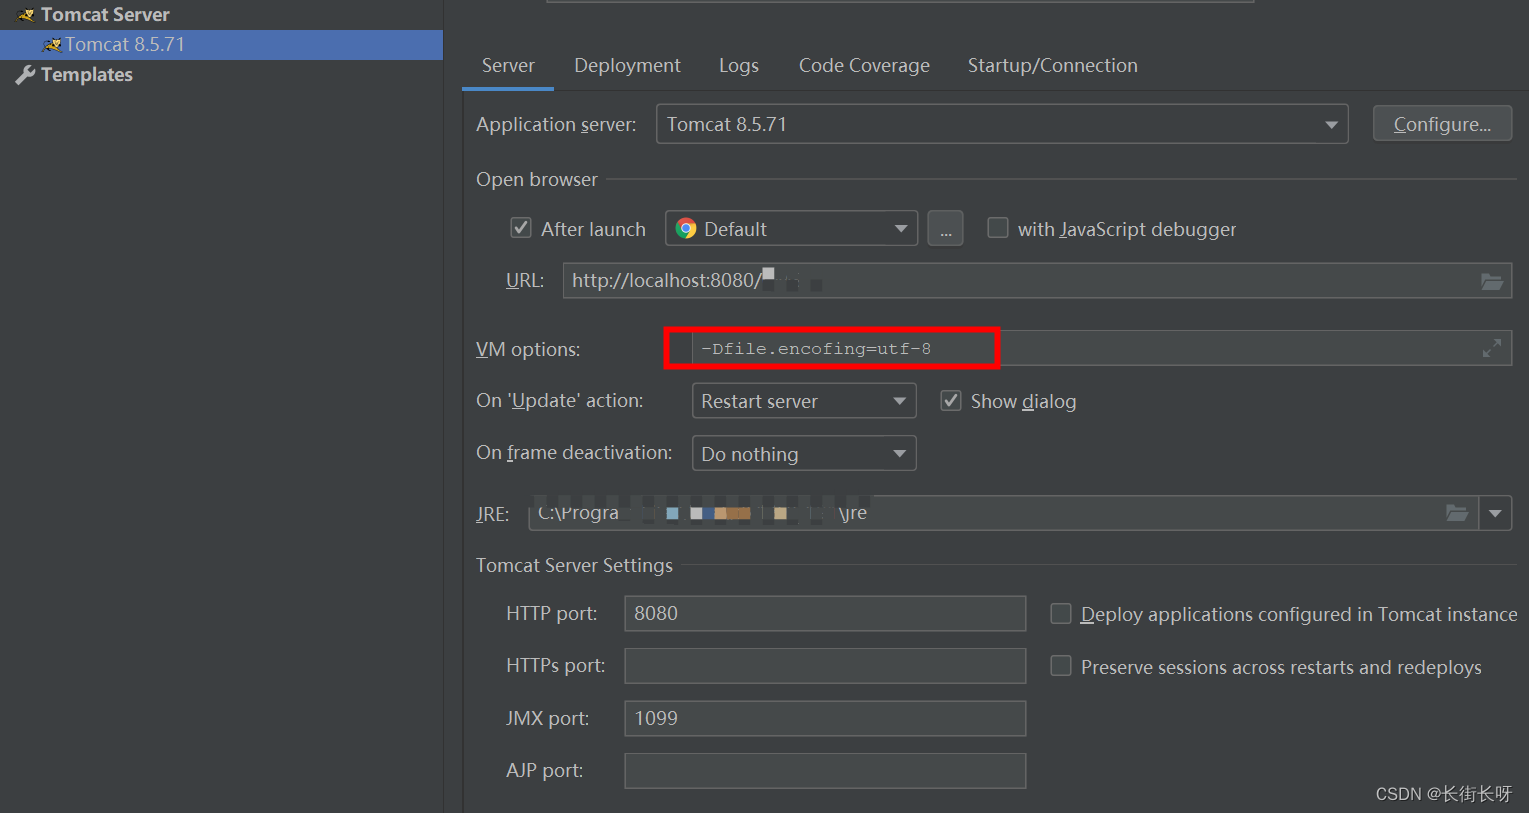Open the Logs tab
Screen dimensions: 1529x813
[x=739, y=65]
